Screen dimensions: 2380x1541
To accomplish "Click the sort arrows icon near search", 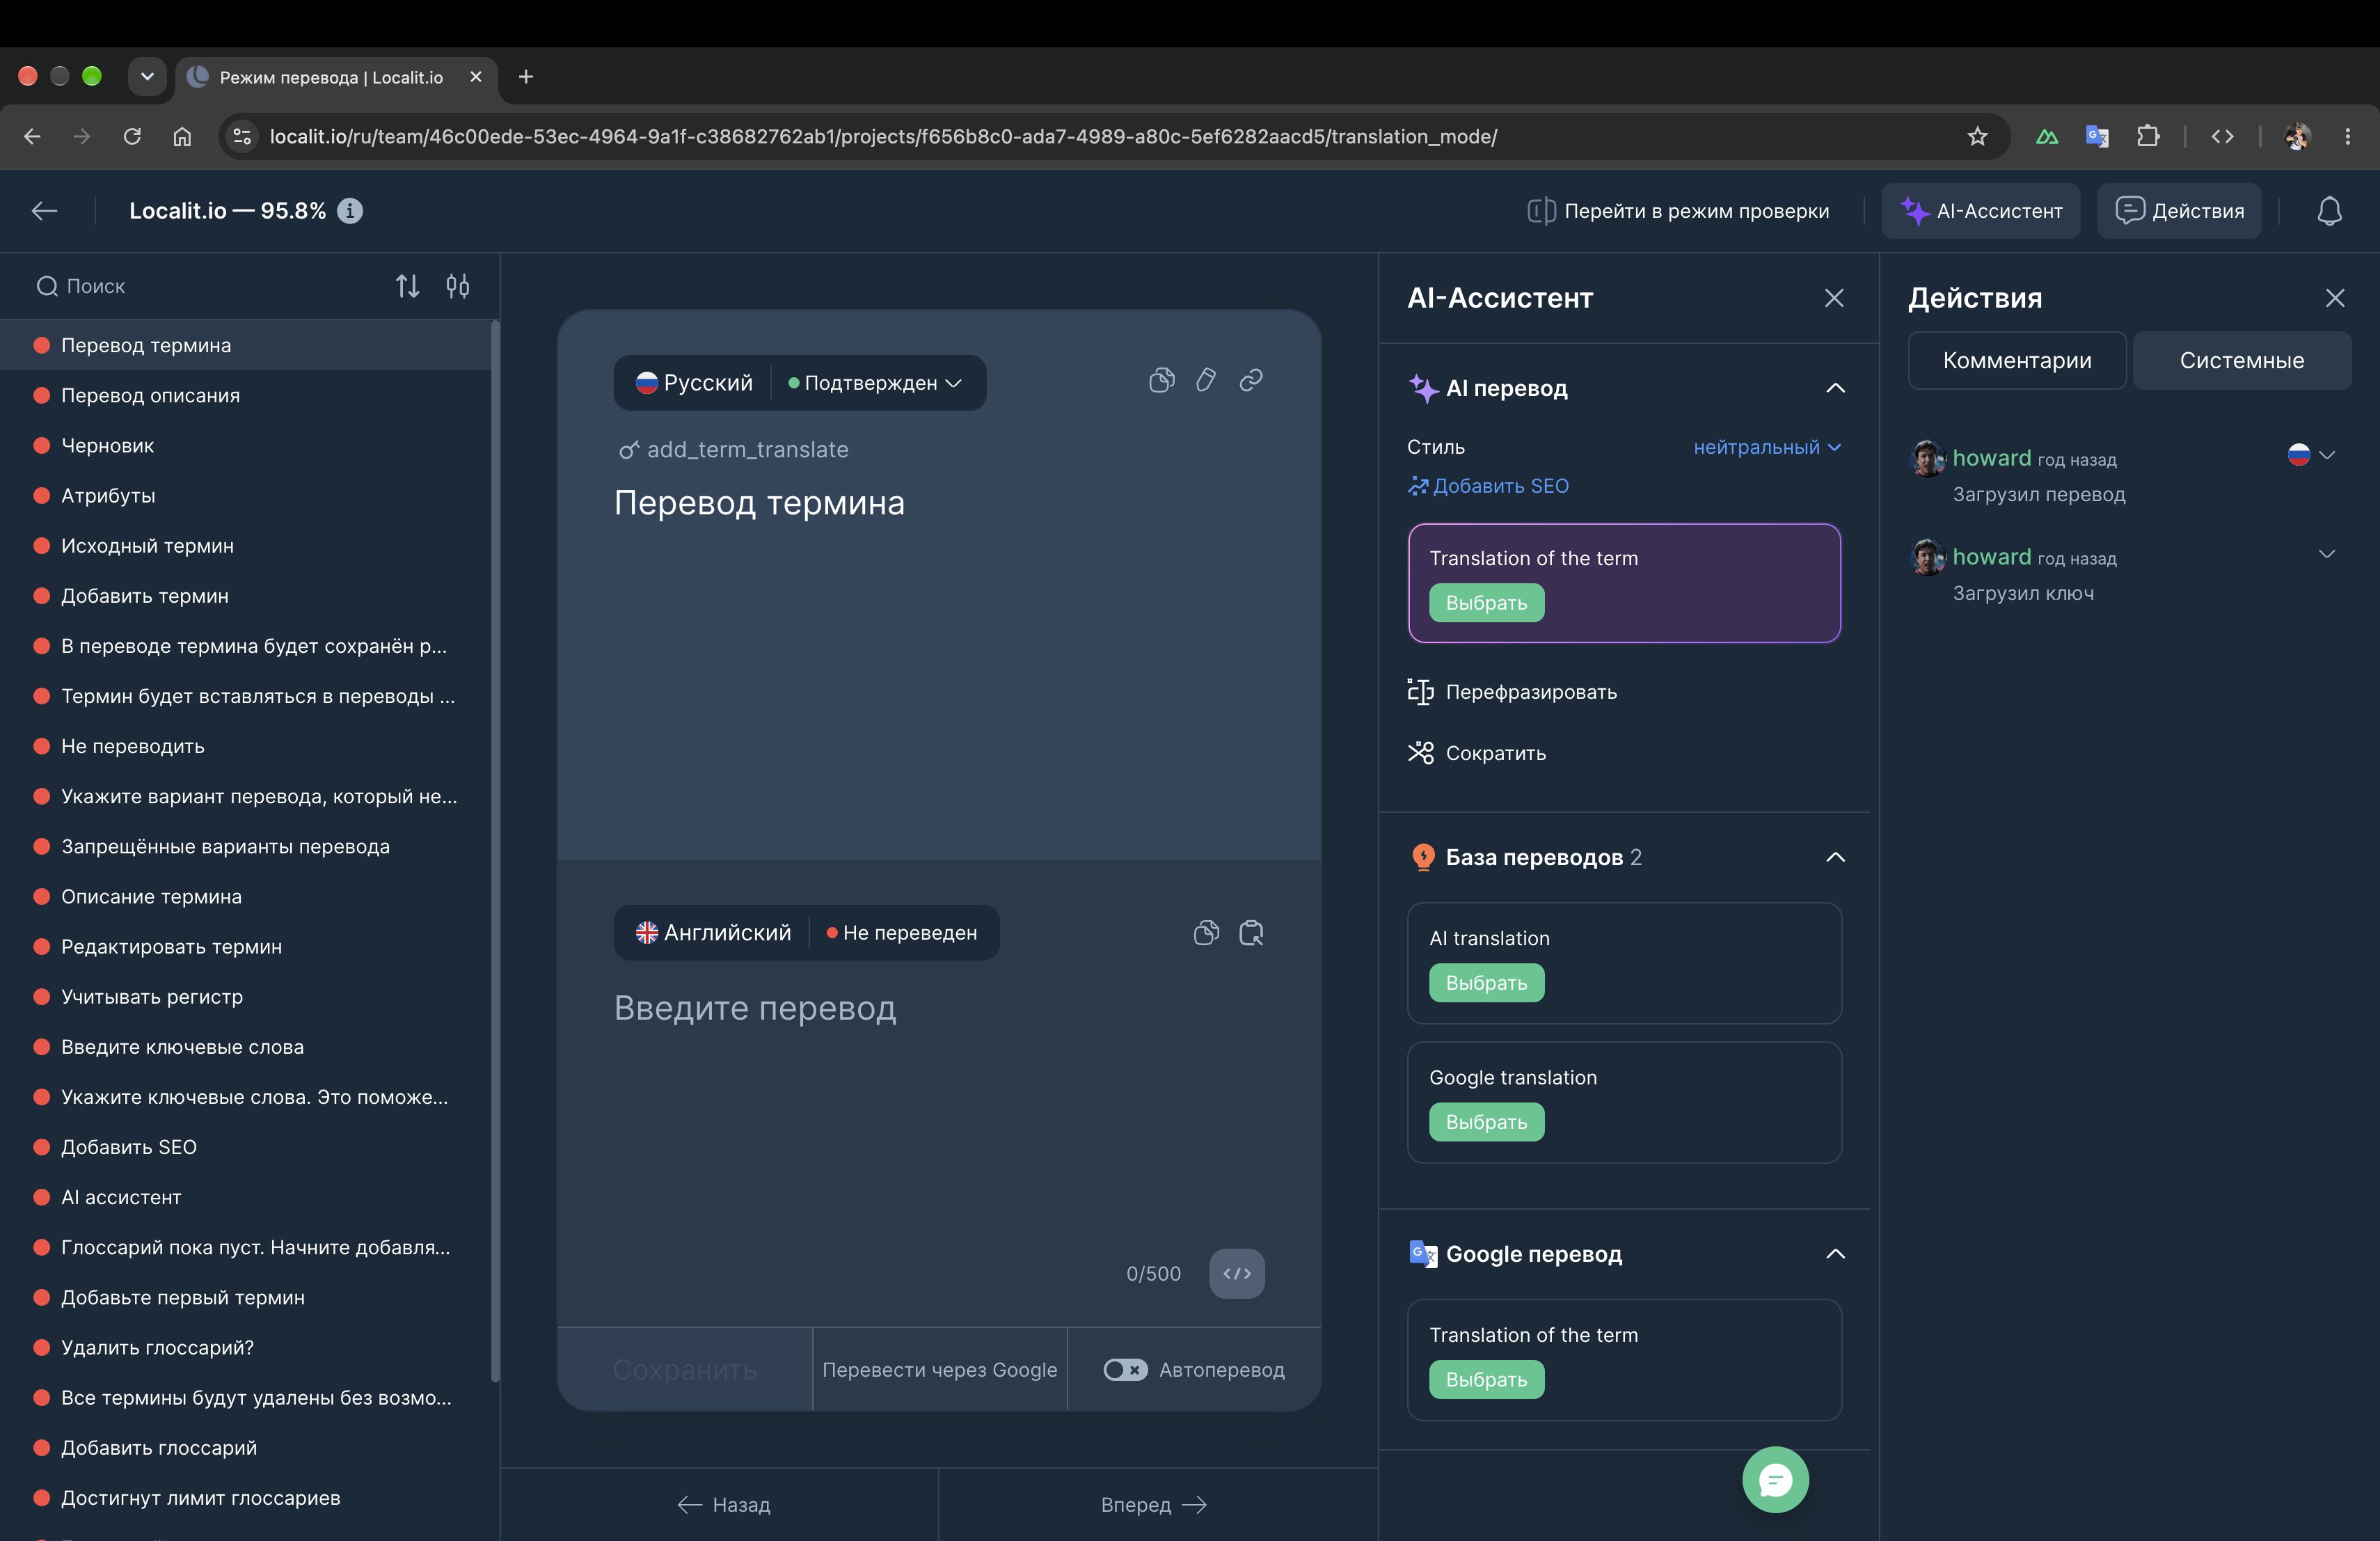I will click(407, 286).
